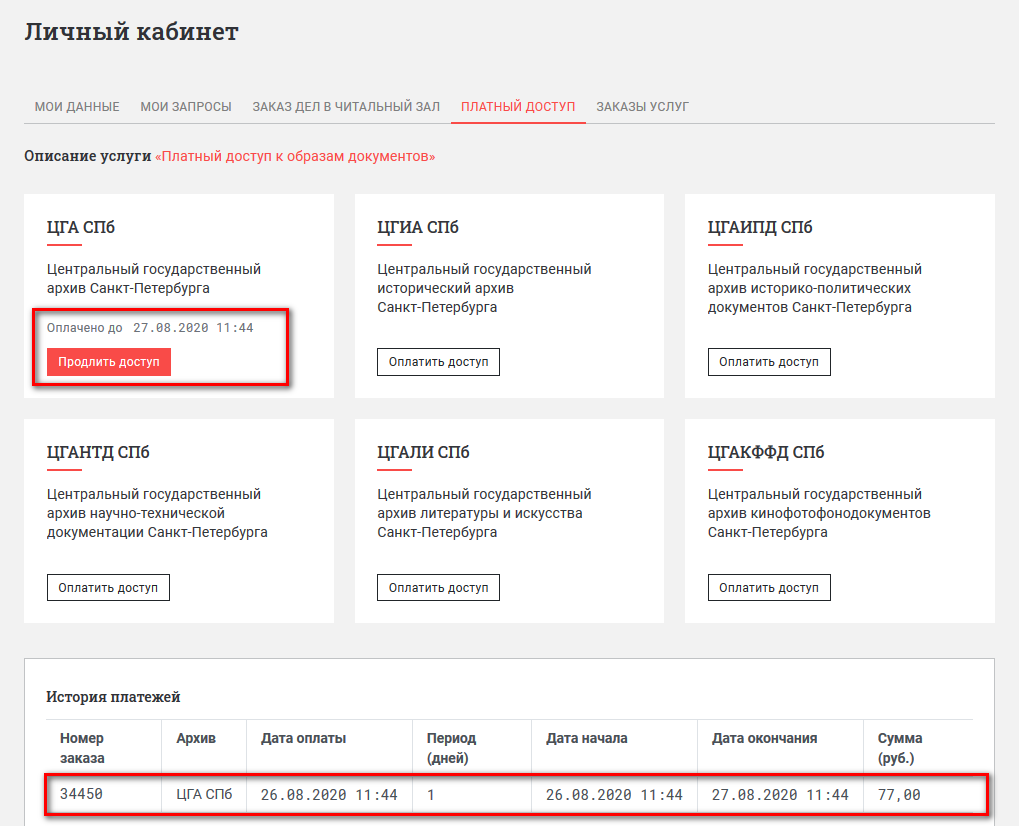This screenshot has width=1019, height=826.
Task: Select the ПЛАТНЫЙ ДОСТУП tab
Action: click(518, 107)
